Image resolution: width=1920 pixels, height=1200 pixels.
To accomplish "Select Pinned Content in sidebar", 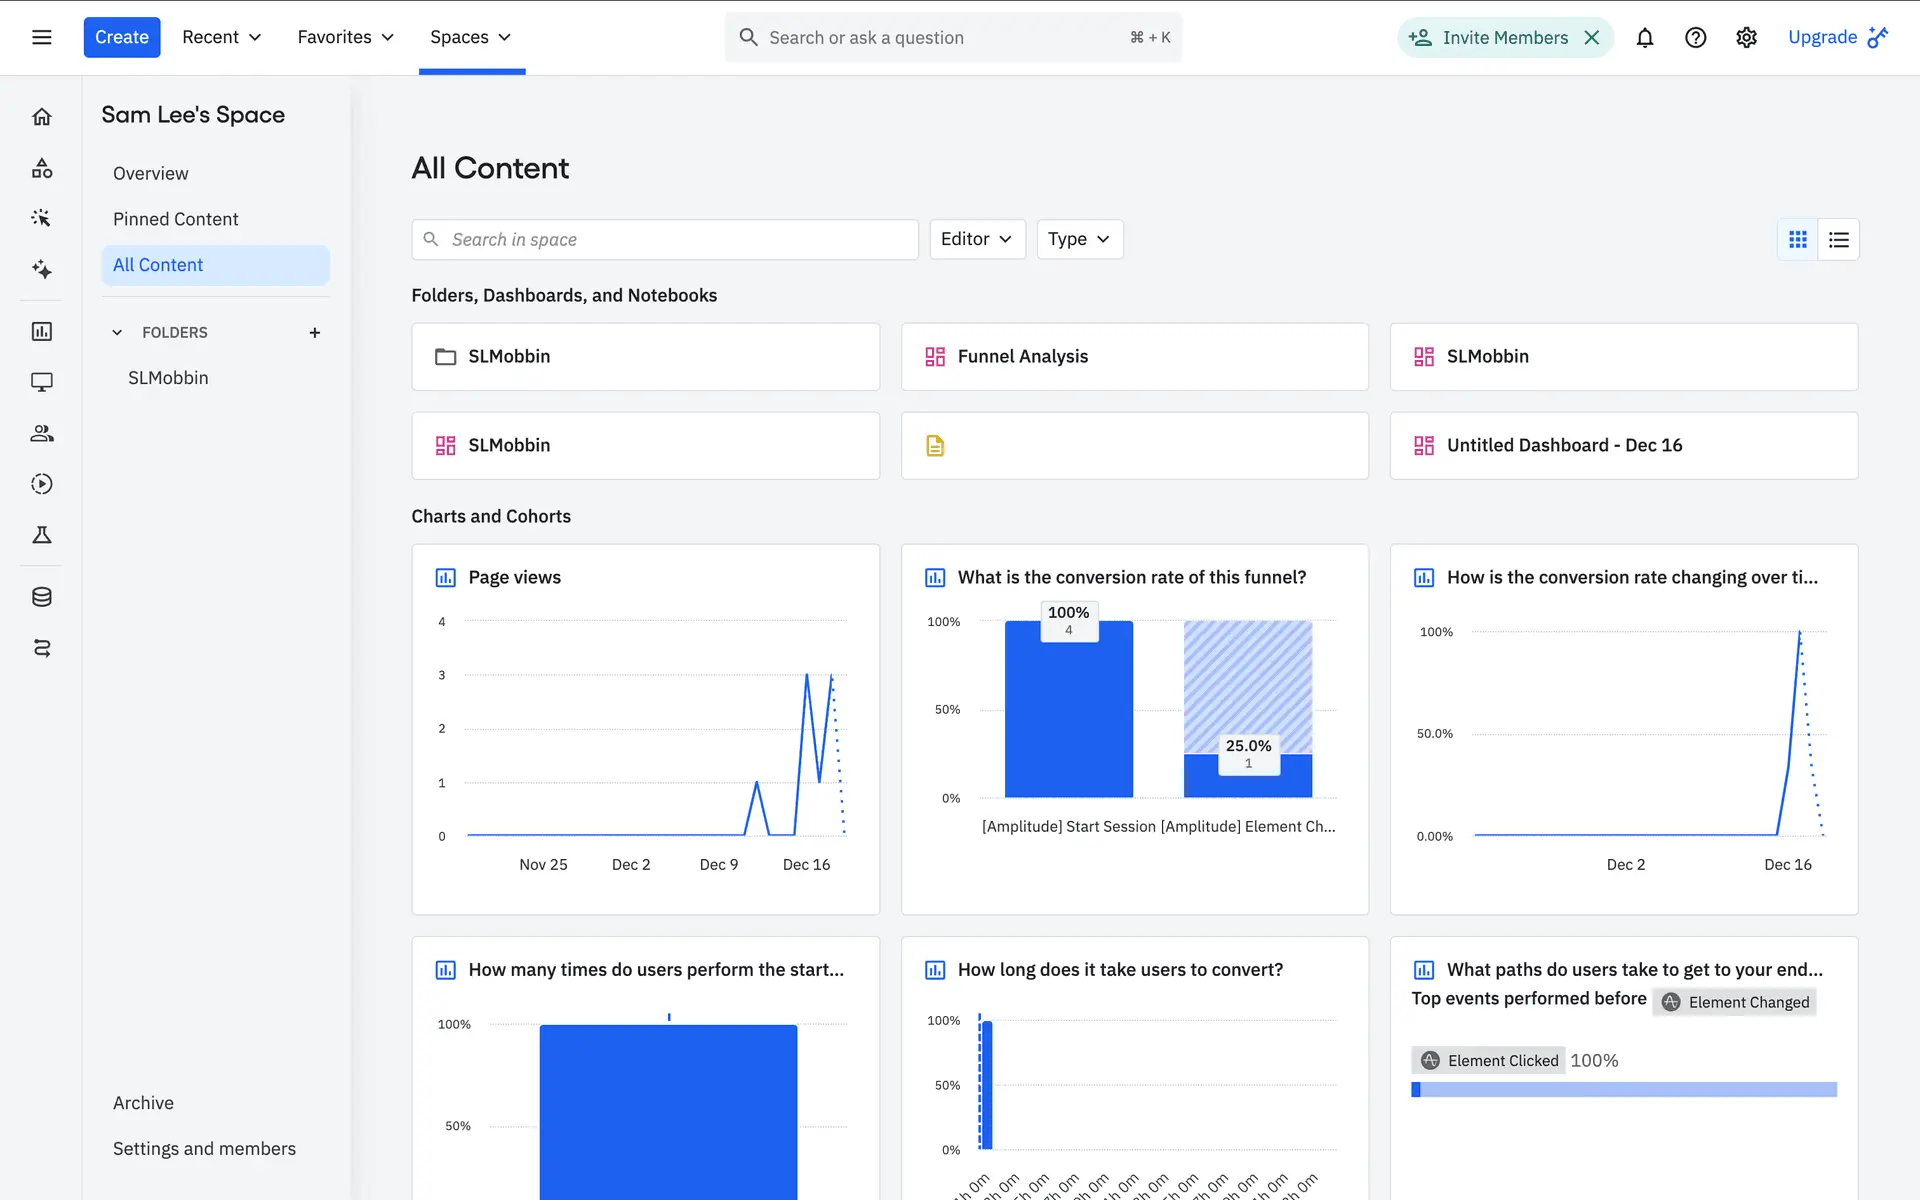I will coord(175,219).
